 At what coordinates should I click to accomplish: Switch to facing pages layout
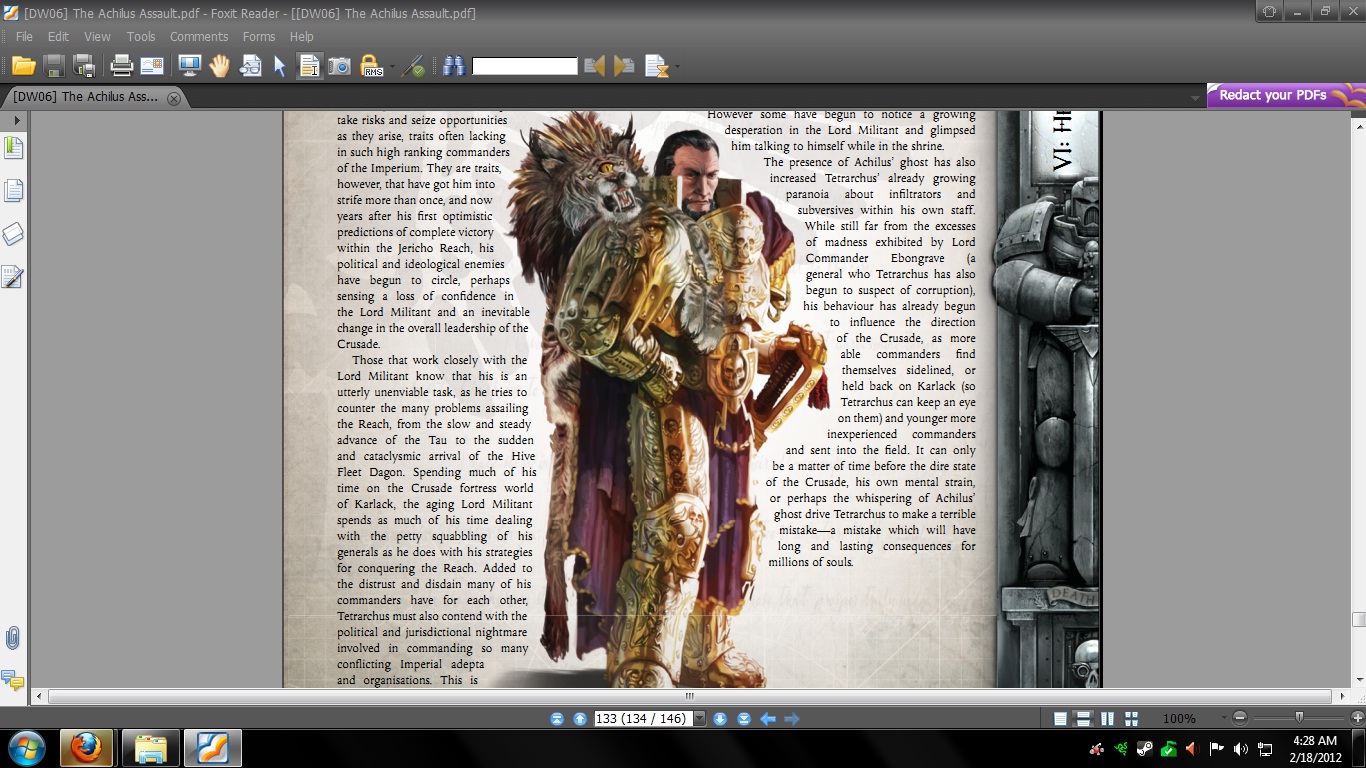(1107, 719)
